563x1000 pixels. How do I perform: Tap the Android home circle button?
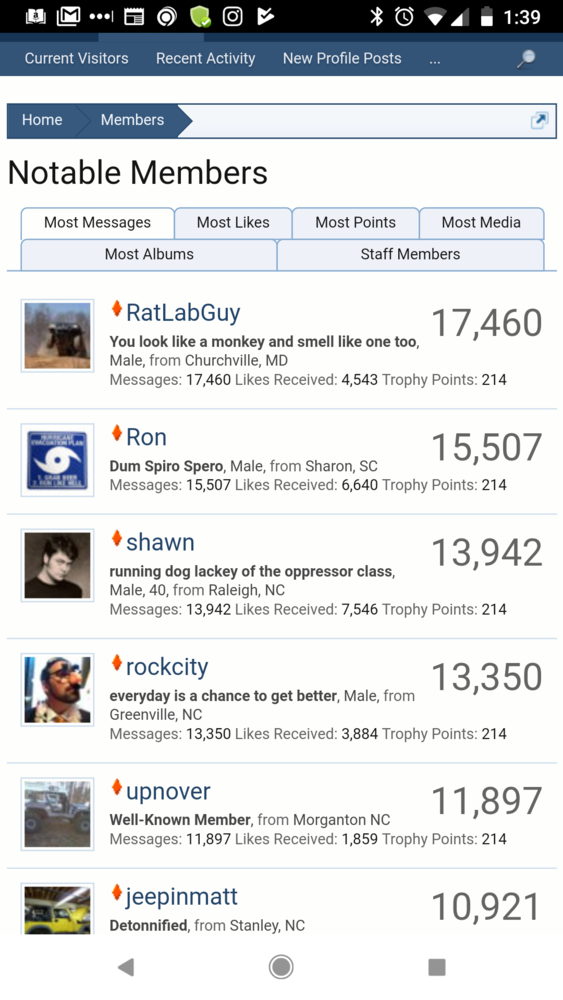tap(281, 967)
